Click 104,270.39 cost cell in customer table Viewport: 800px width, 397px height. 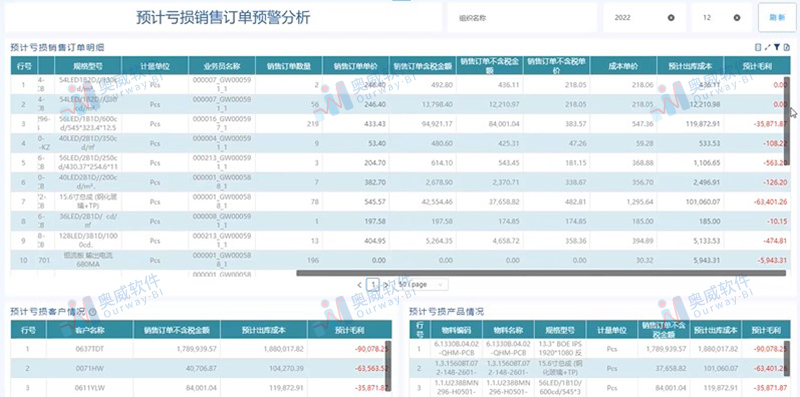tap(264, 368)
